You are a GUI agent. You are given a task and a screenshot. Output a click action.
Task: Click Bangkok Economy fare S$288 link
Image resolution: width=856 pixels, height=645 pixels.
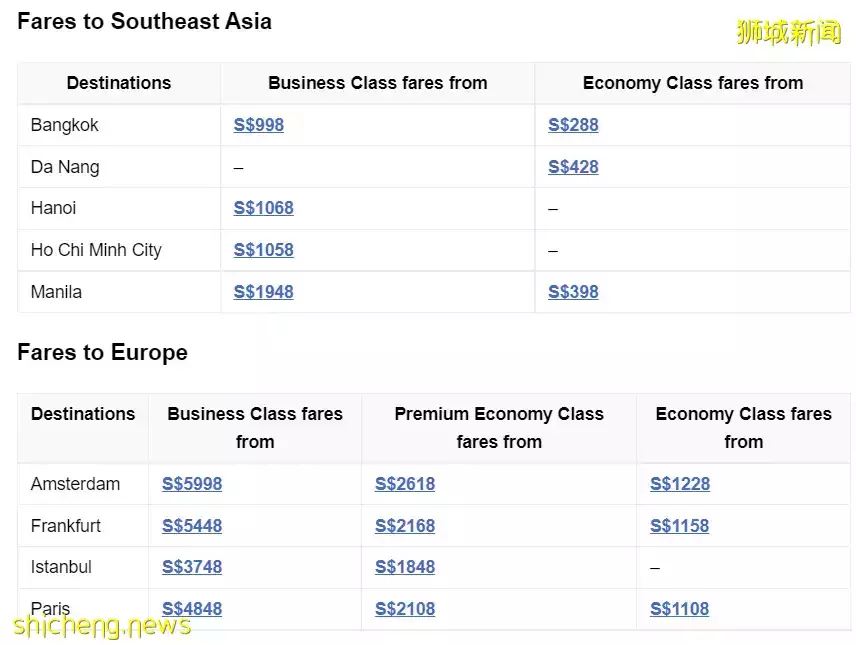coord(573,125)
